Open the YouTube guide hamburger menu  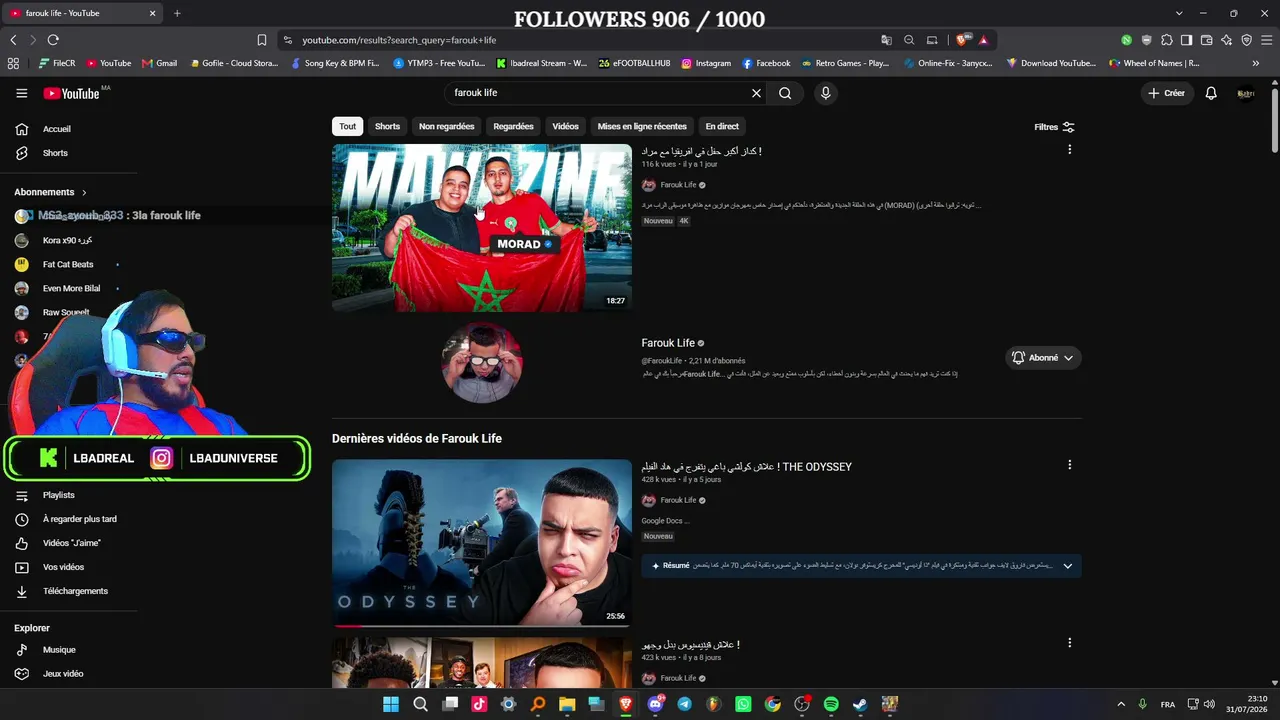click(21, 93)
